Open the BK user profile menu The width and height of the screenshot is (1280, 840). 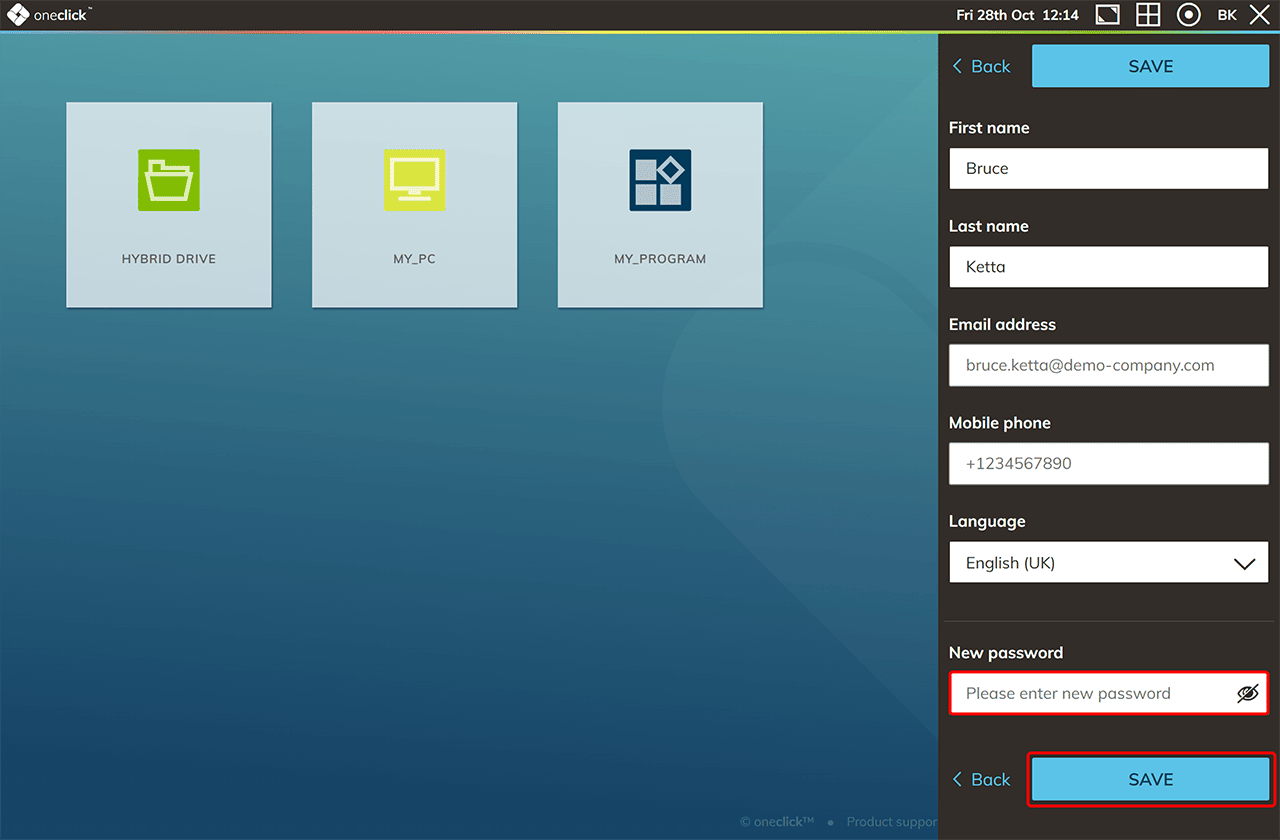tap(1227, 15)
